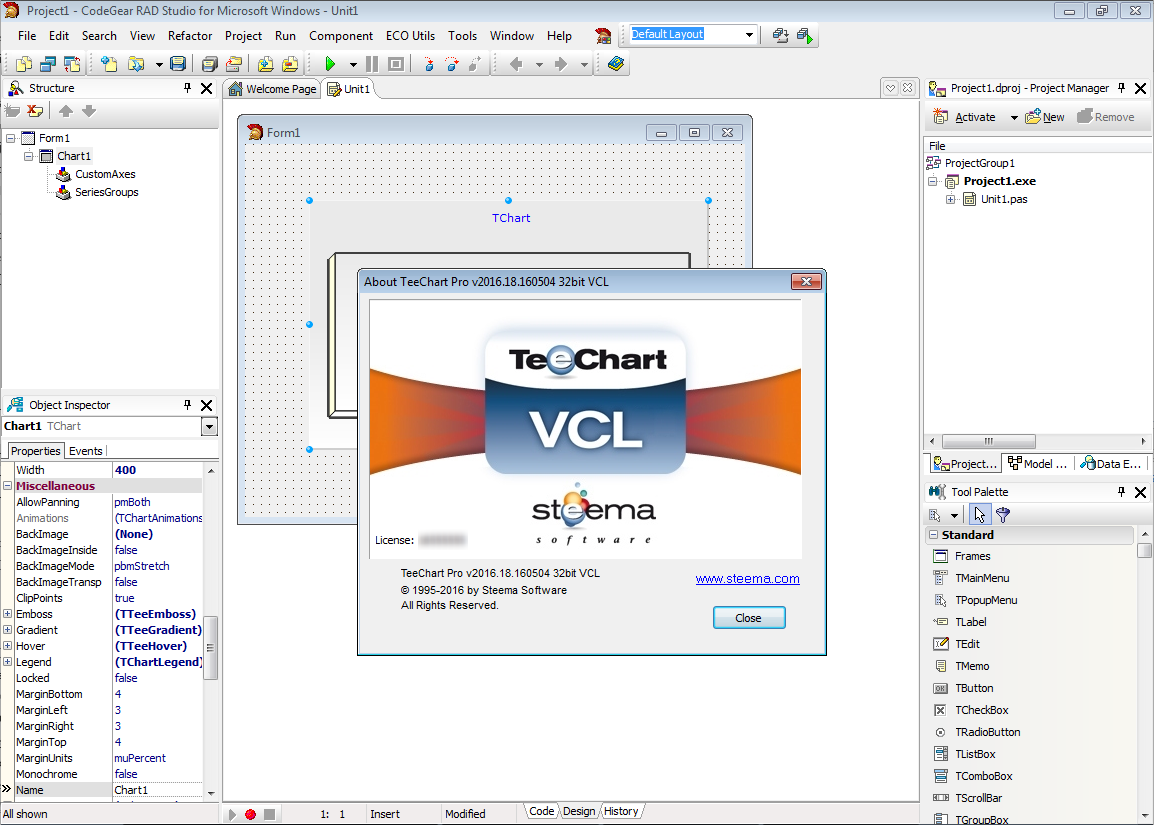The width and height of the screenshot is (1154, 825).
Task: Close the Structure panel
Action: tap(207, 88)
